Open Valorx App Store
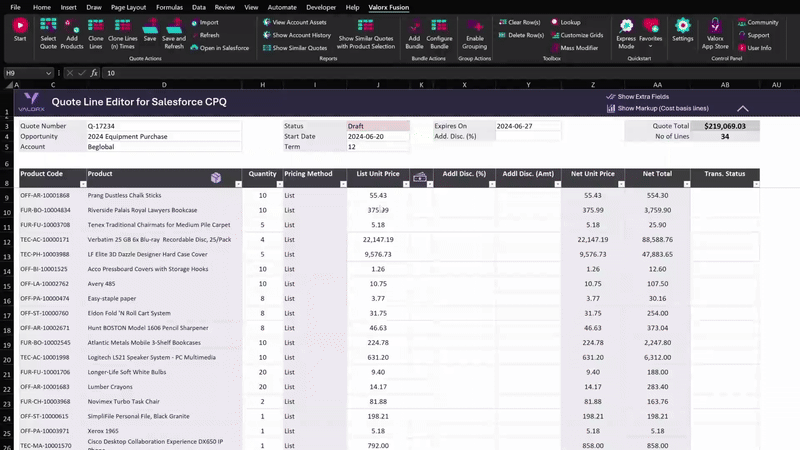This screenshot has height=450, width=800. pos(715,33)
